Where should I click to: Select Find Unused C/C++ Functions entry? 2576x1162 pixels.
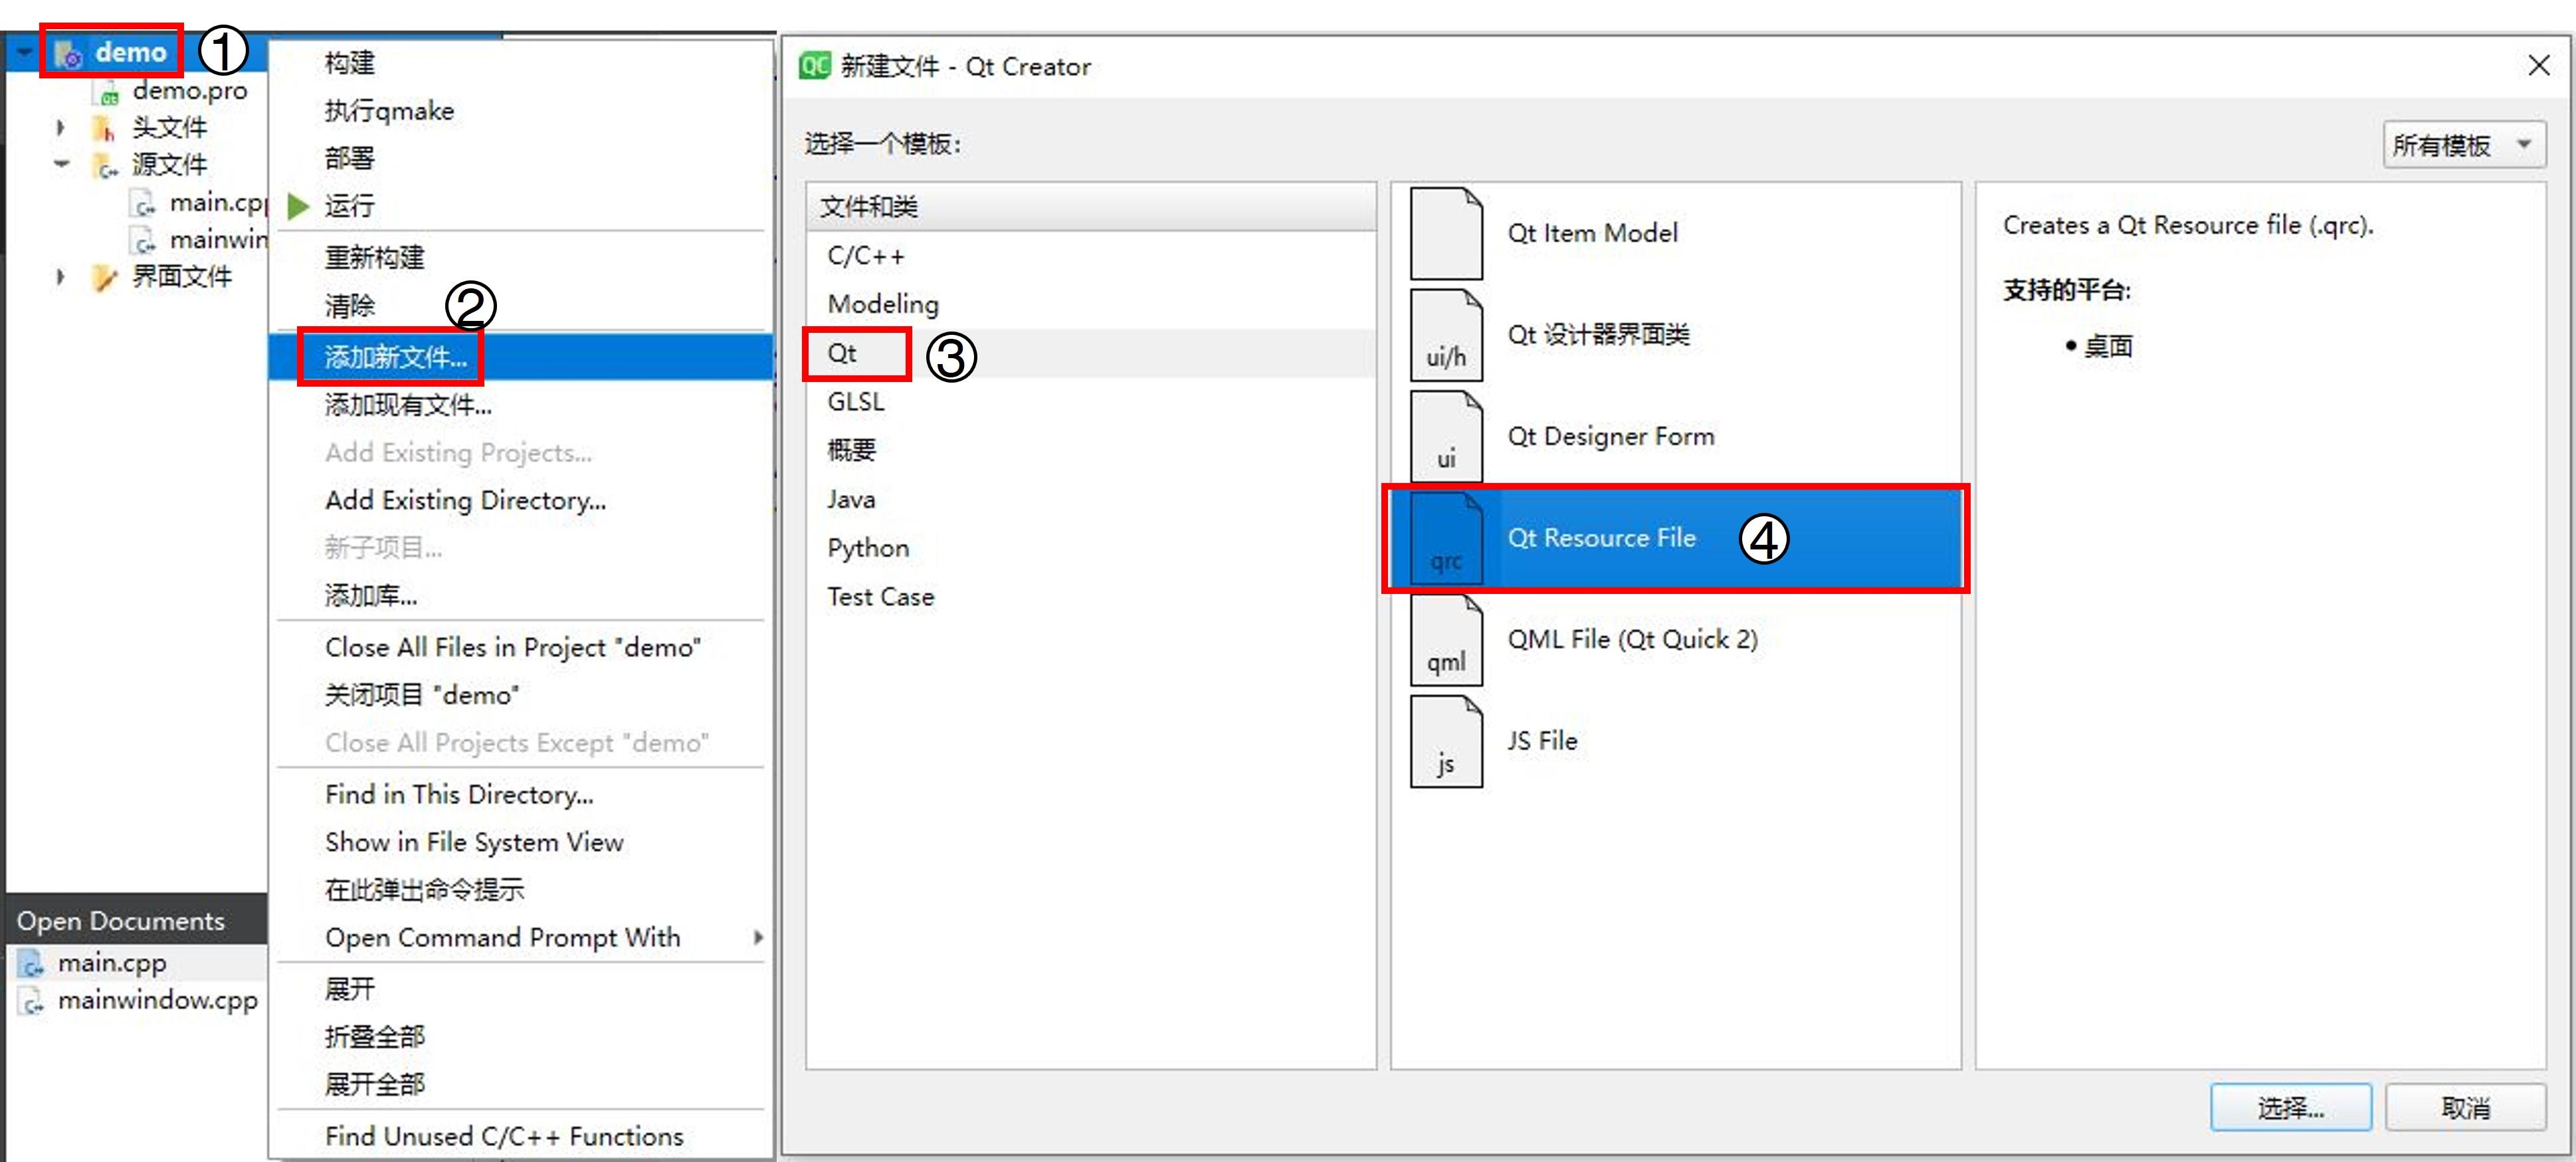coord(521,1137)
